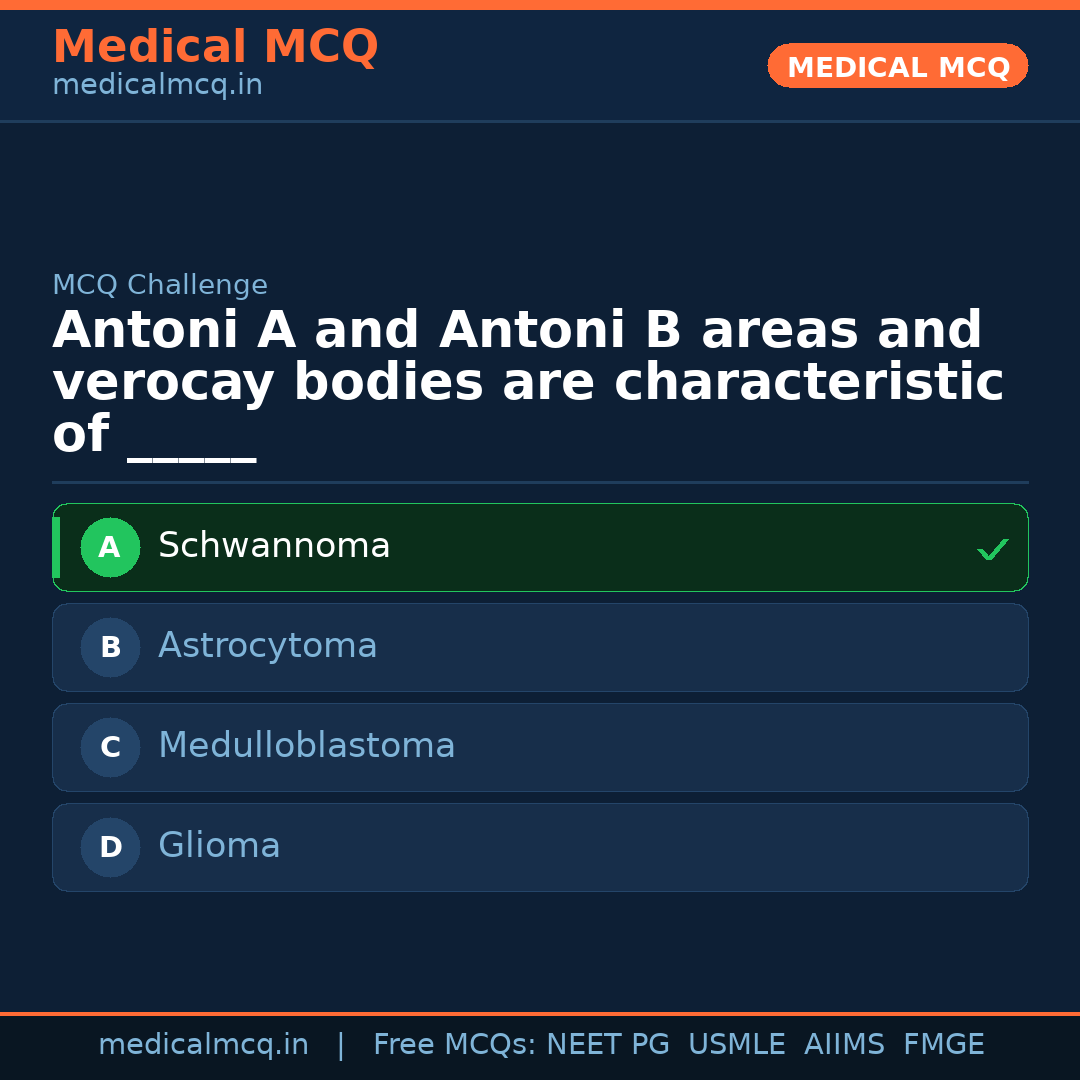
Task: Click the green A circle badge
Action: coord(110,547)
